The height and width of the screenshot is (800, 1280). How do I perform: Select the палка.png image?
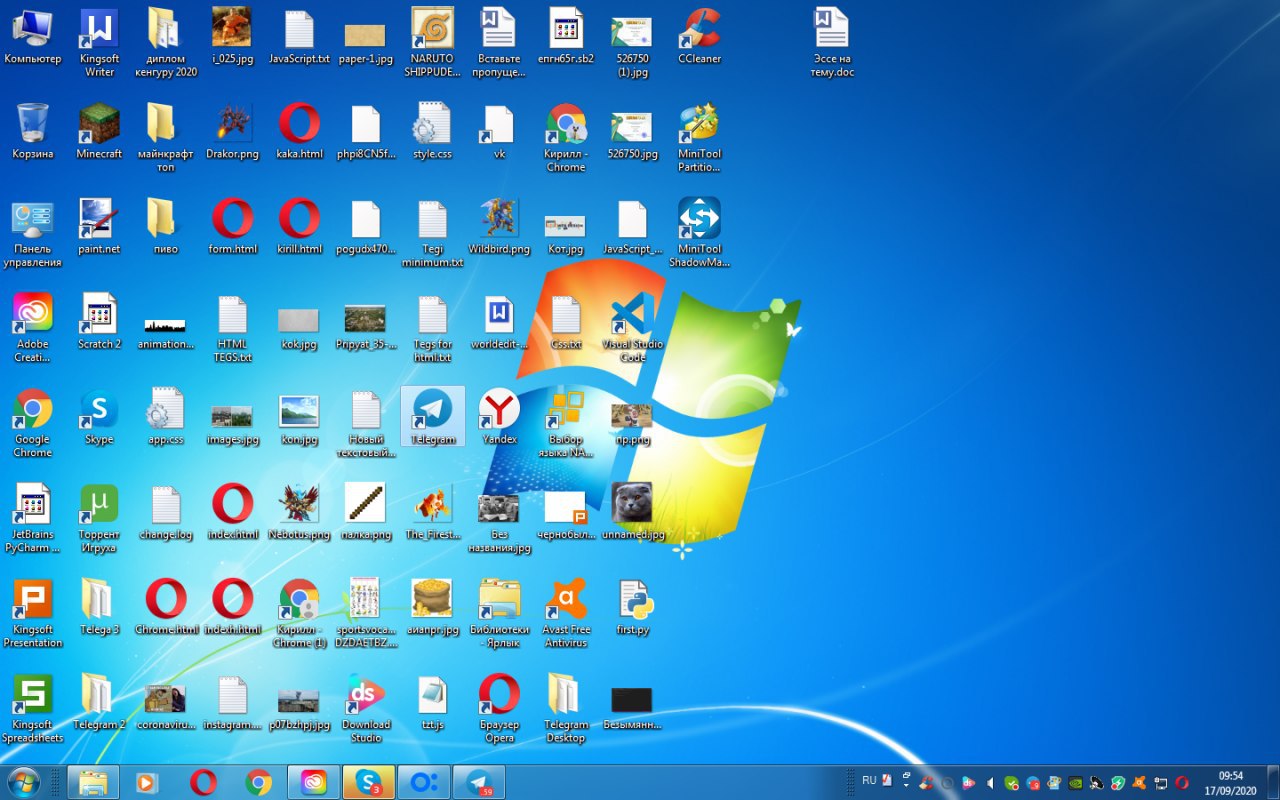(x=366, y=511)
